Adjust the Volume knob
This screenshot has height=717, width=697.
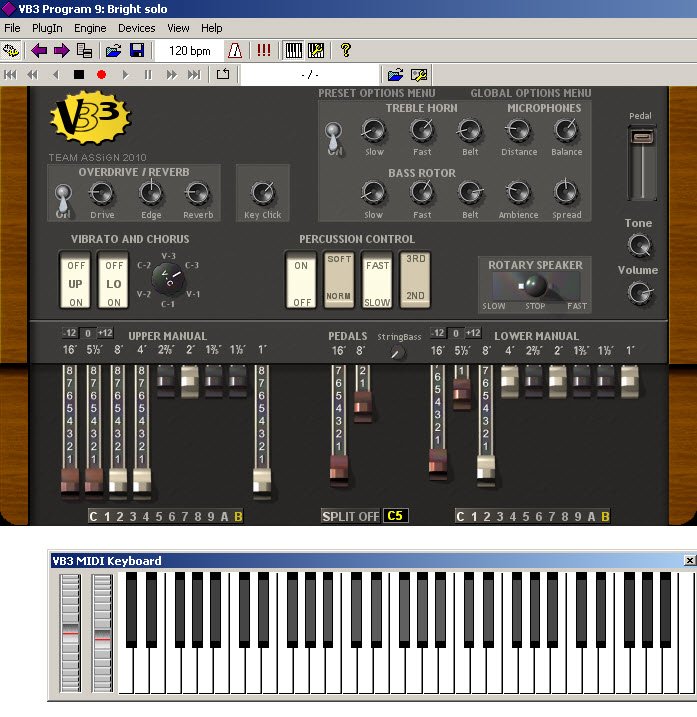coord(639,293)
